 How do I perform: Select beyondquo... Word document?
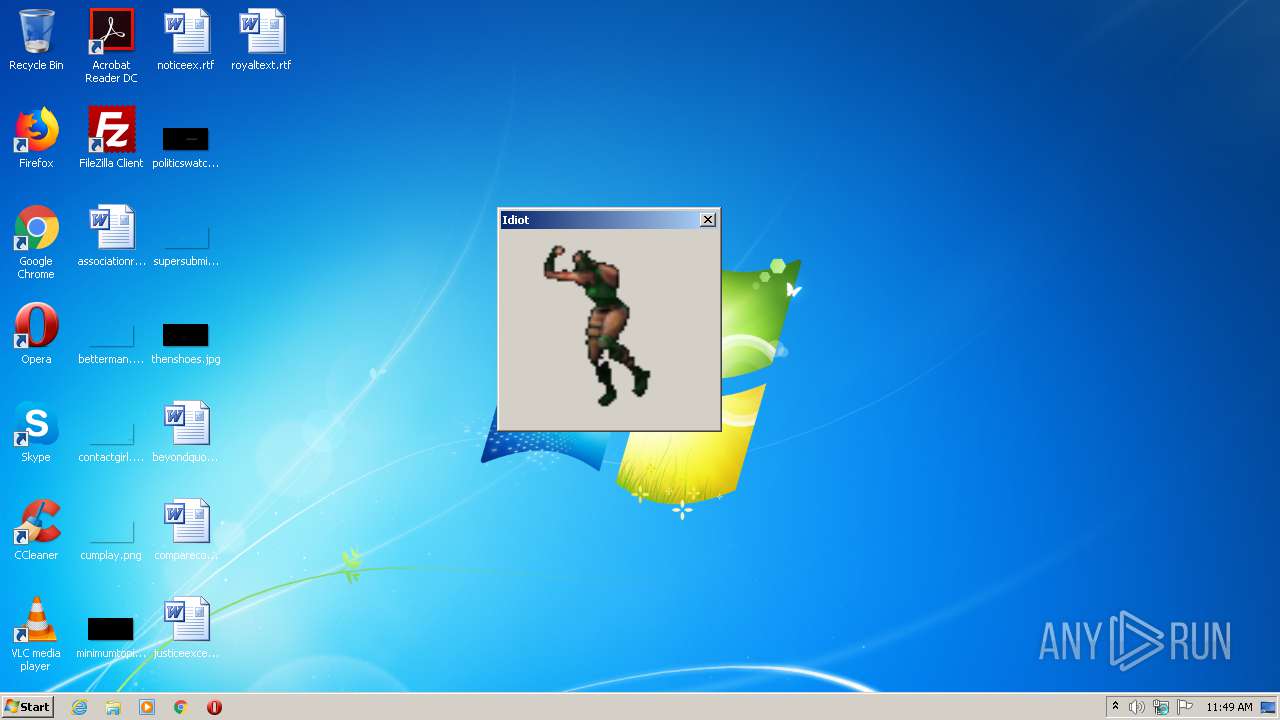coord(186,432)
